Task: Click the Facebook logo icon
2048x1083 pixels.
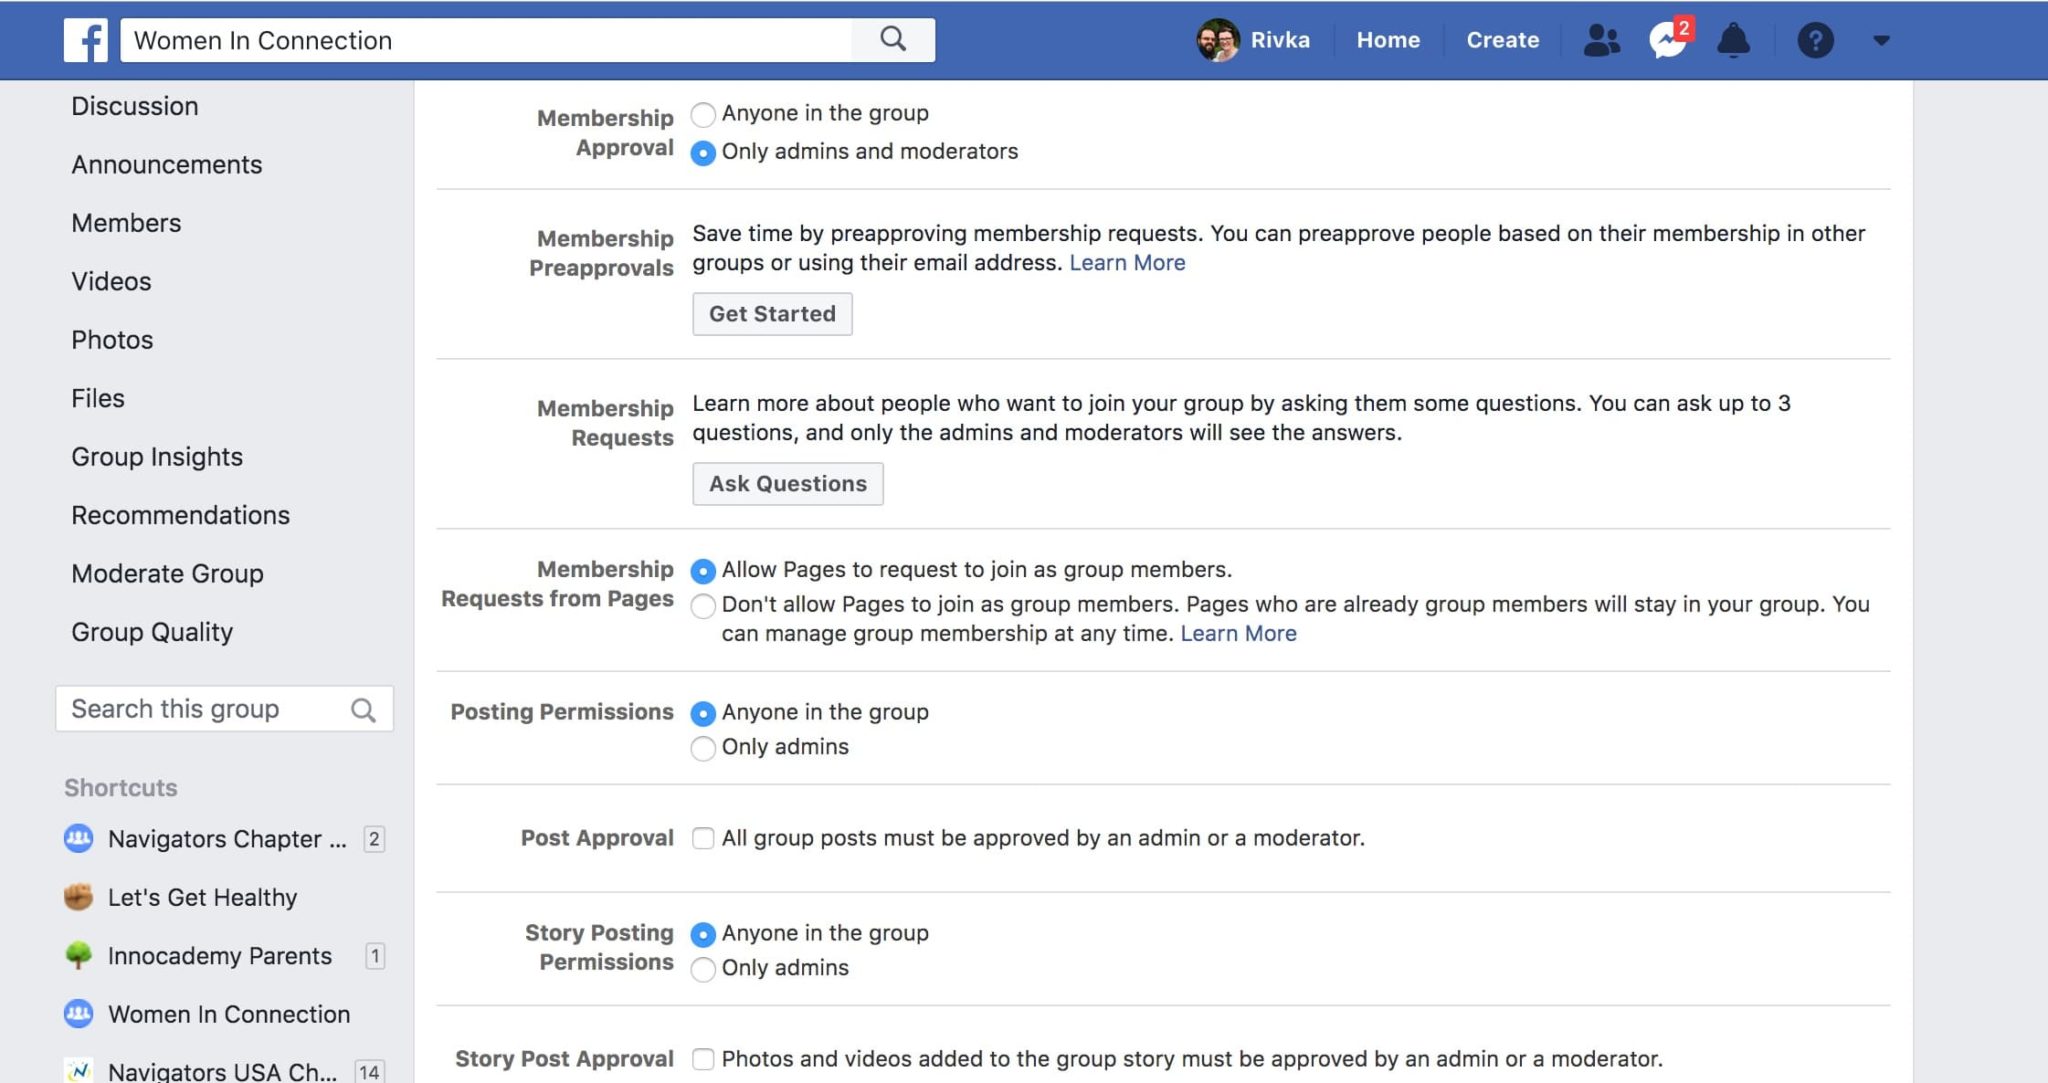Action: click(86, 40)
